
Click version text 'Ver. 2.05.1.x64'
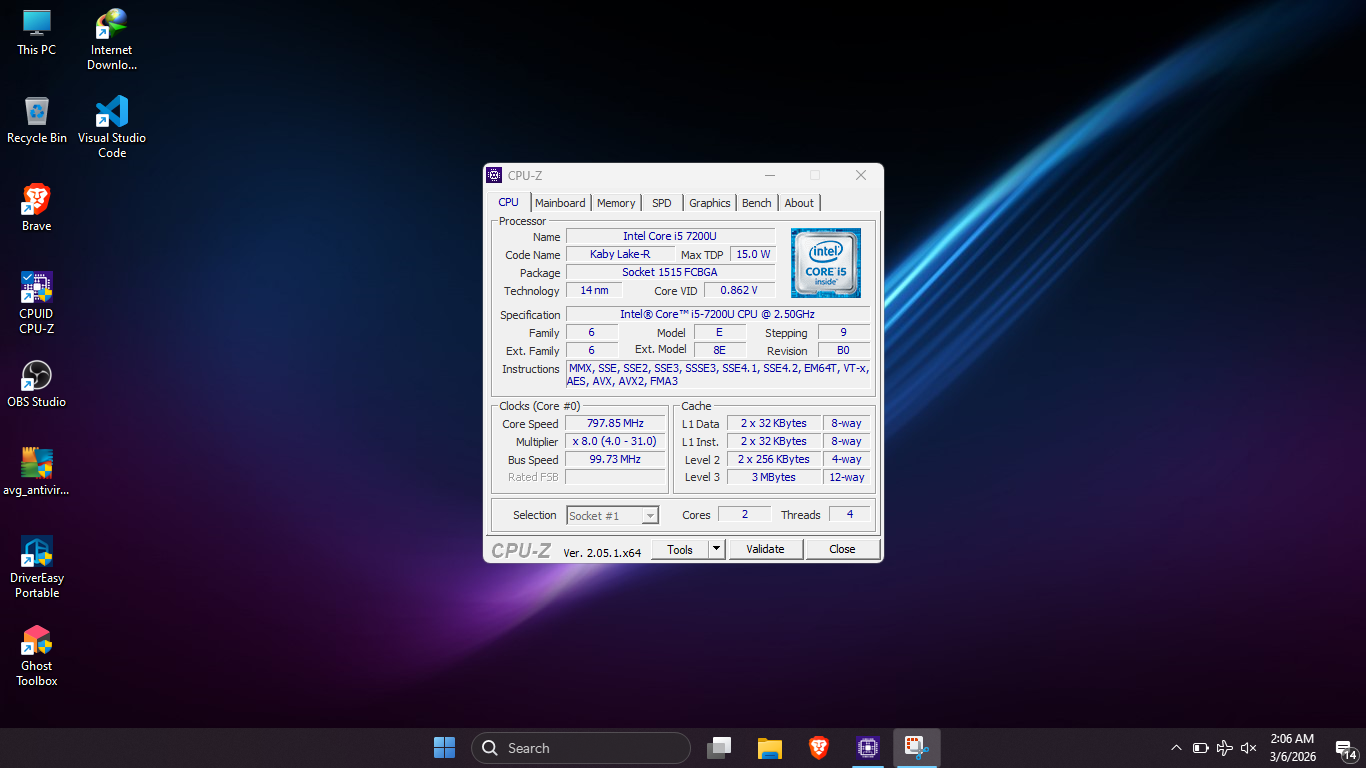pos(602,552)
